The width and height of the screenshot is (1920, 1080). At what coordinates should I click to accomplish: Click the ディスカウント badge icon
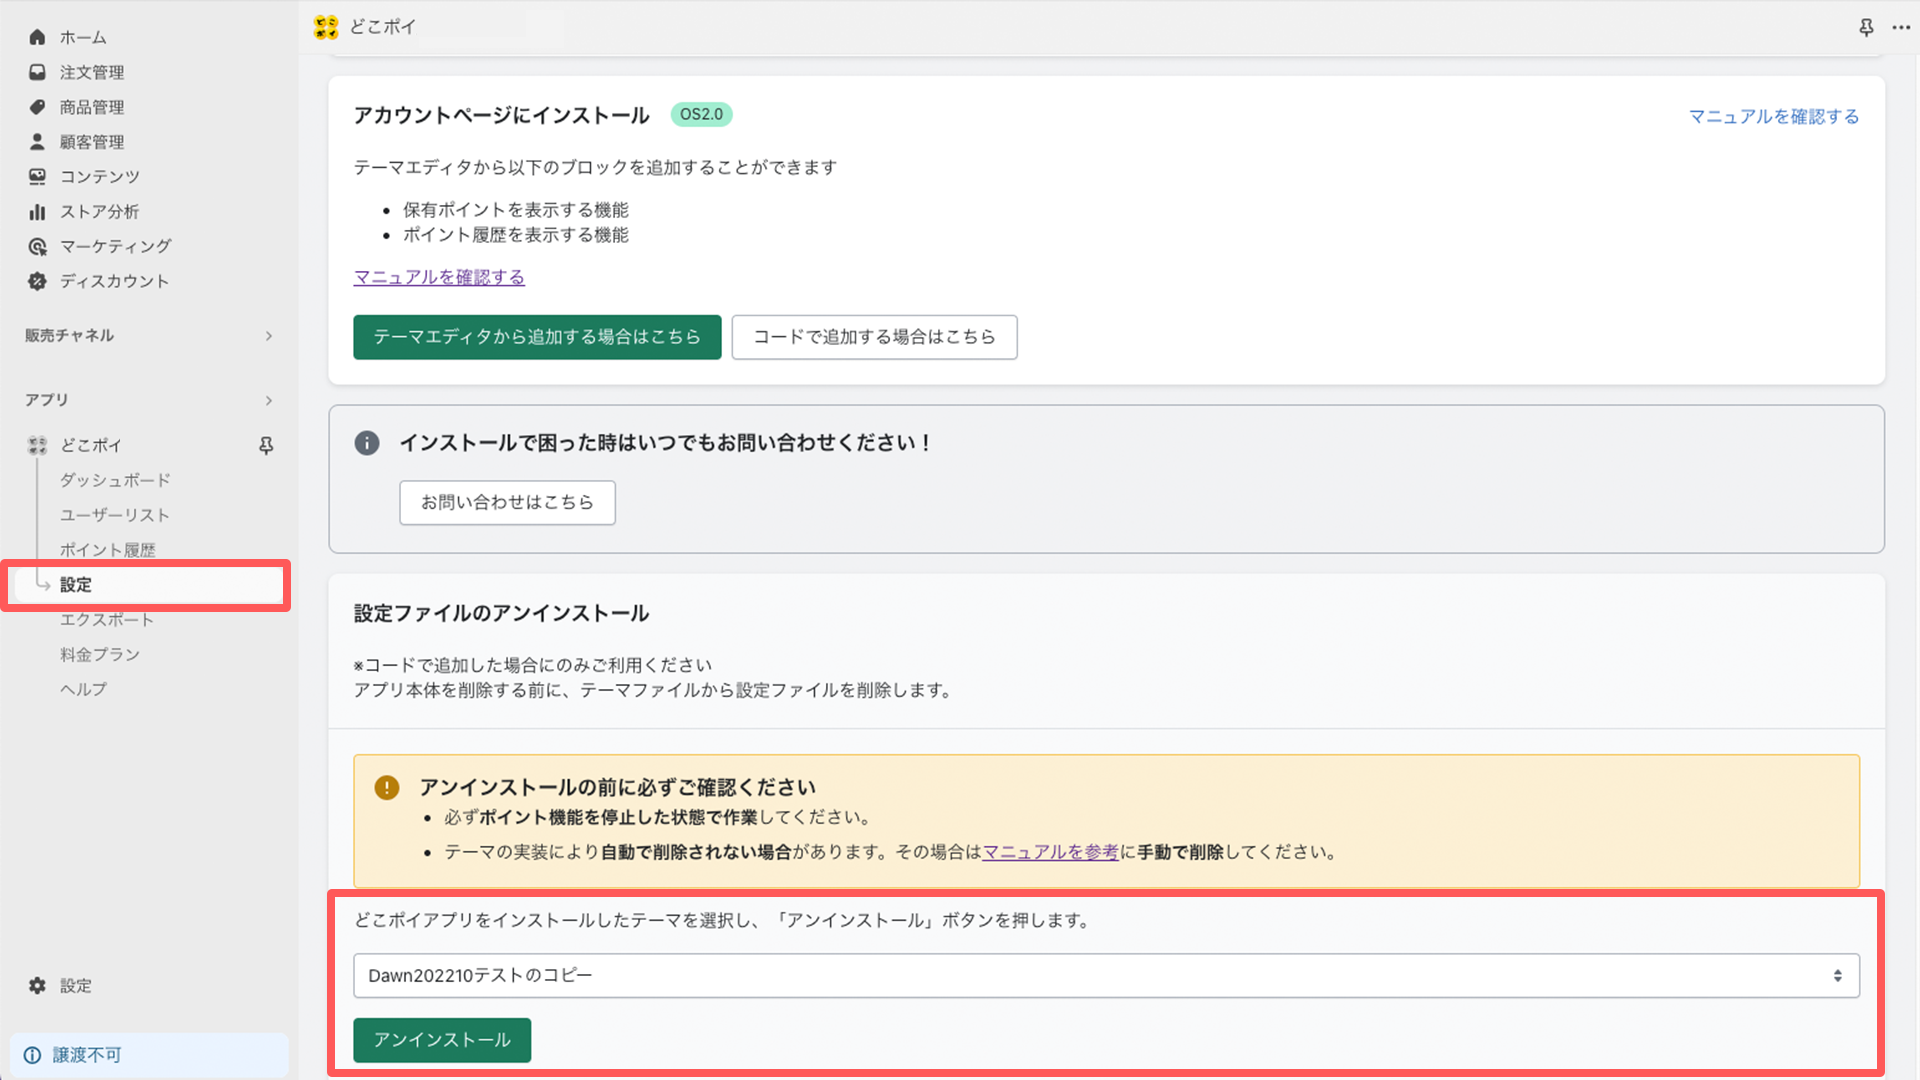37,281
